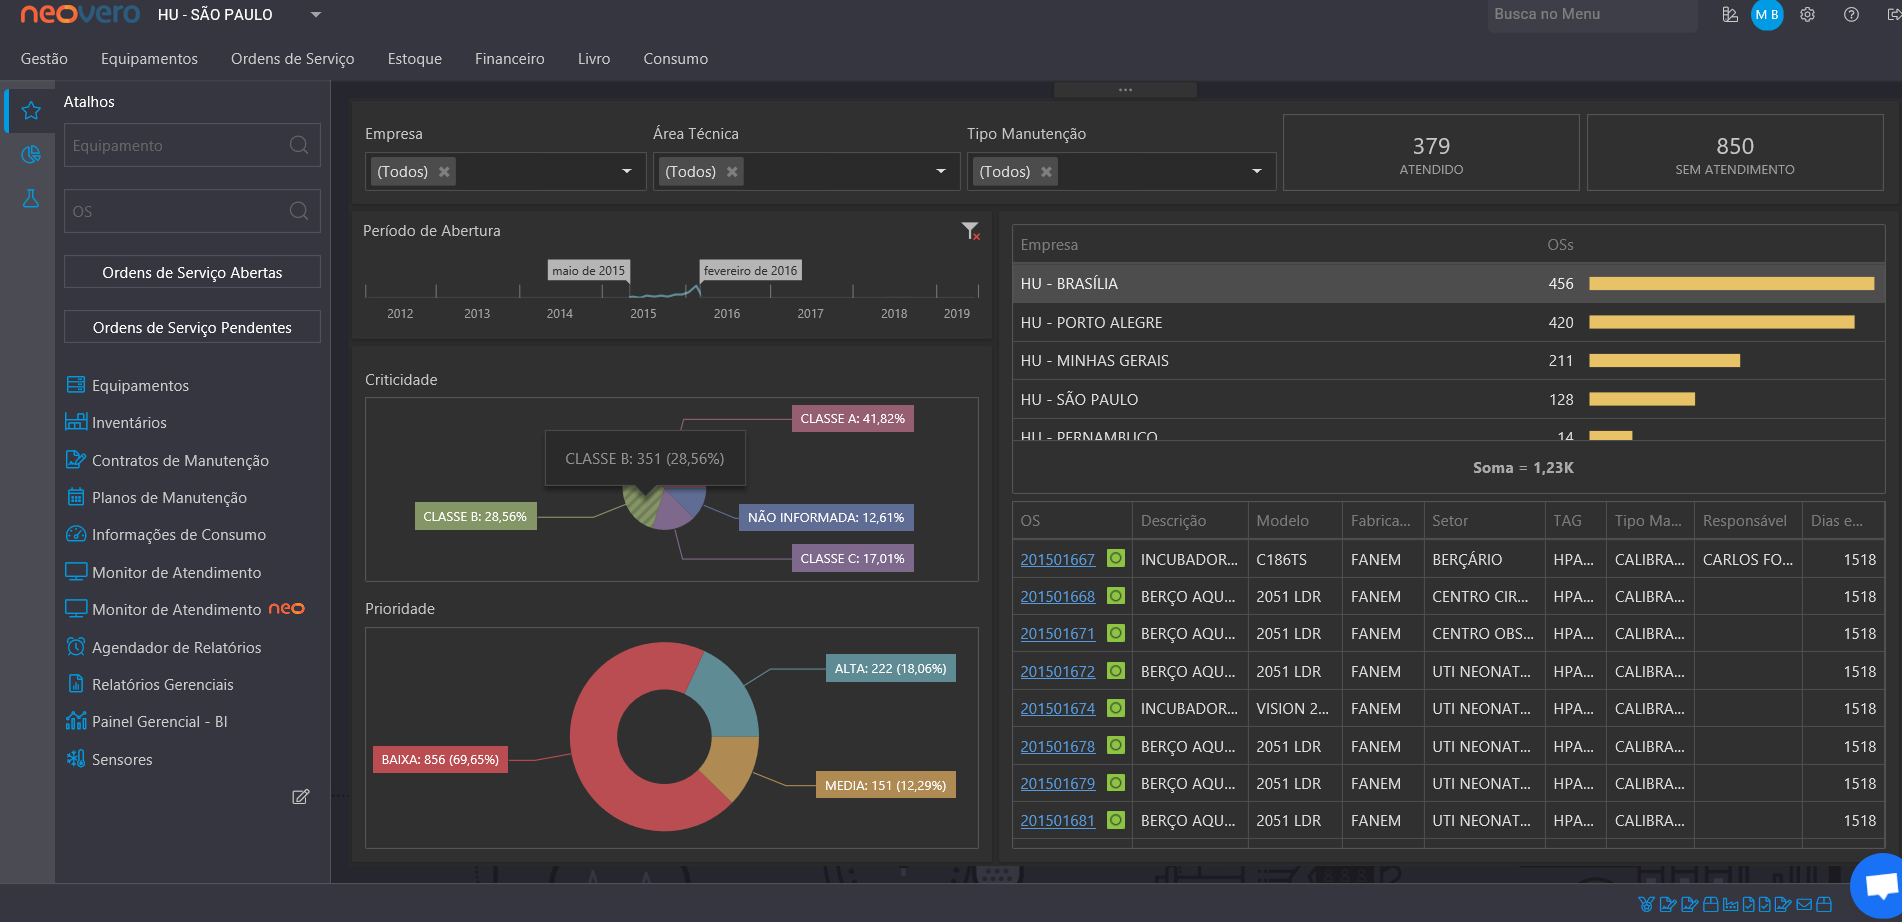
Task: Expand the Empresa dropdown
Action: pyautogui.click(x=627, y=172)
